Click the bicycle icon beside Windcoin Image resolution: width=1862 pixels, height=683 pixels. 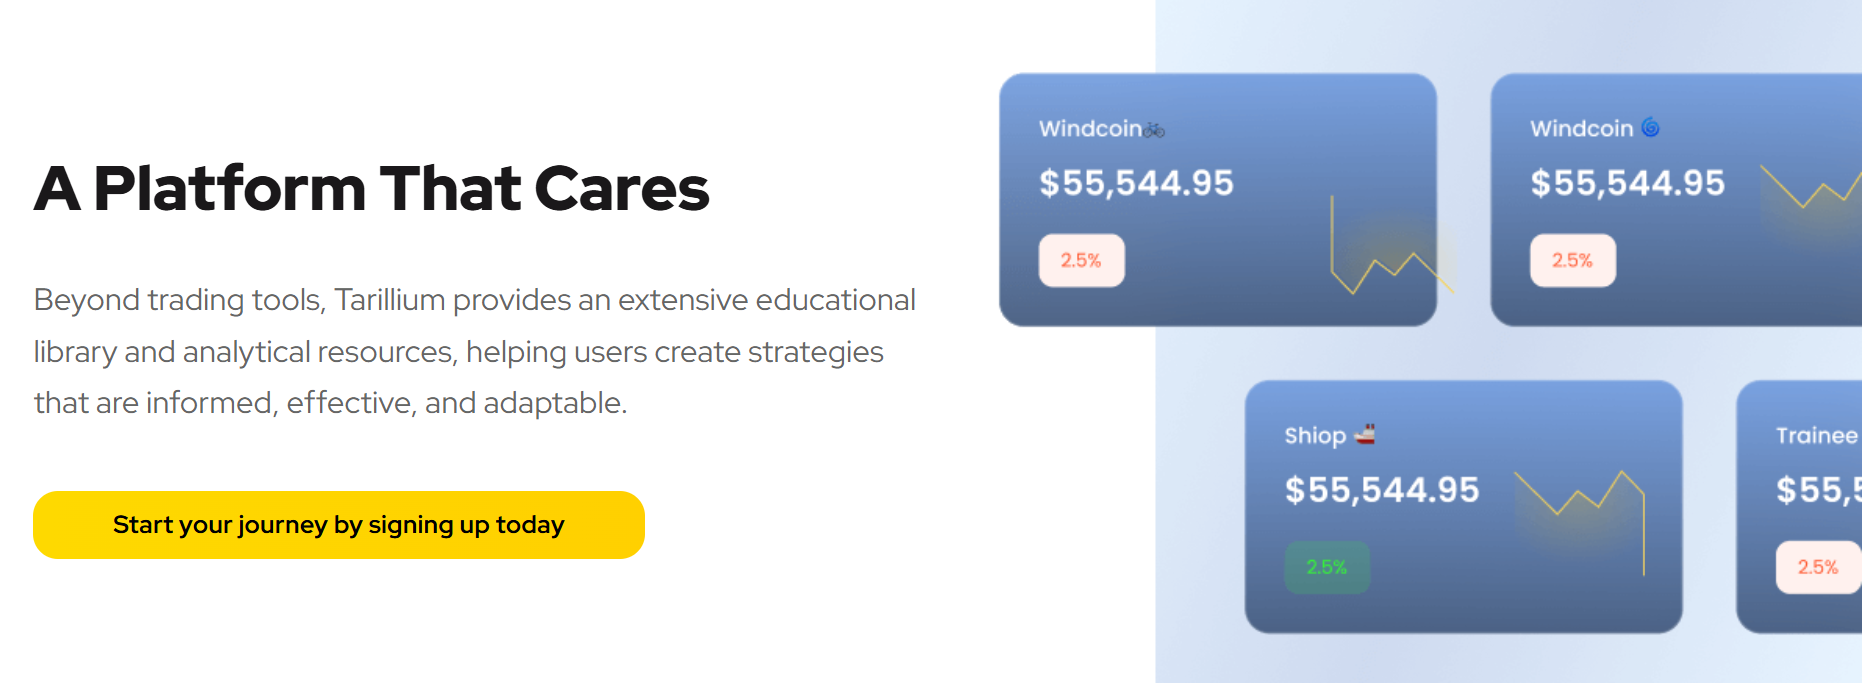[x=1155, y=130]
